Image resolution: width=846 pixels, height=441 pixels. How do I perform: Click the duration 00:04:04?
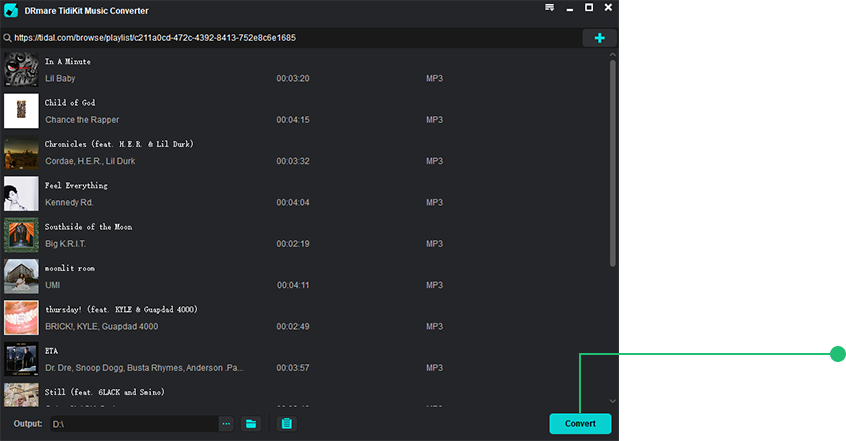click(293, 202)
